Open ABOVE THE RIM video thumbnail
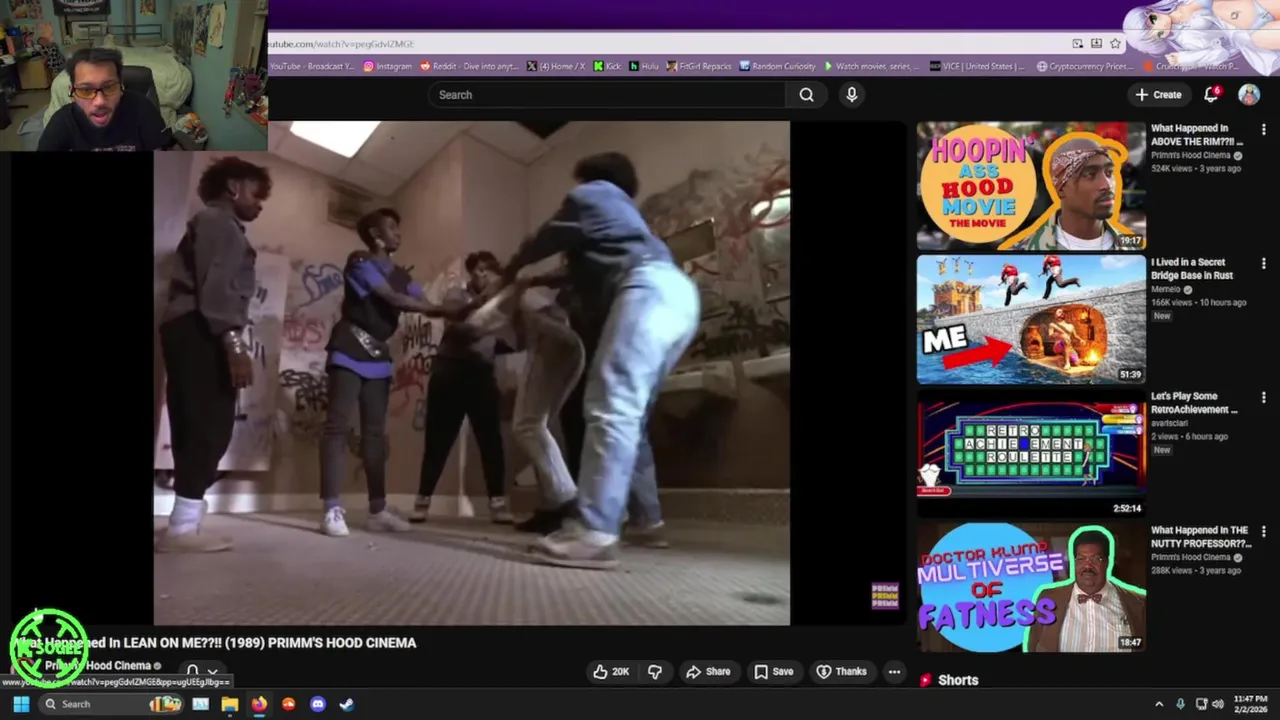 [x=1031, y=186]
